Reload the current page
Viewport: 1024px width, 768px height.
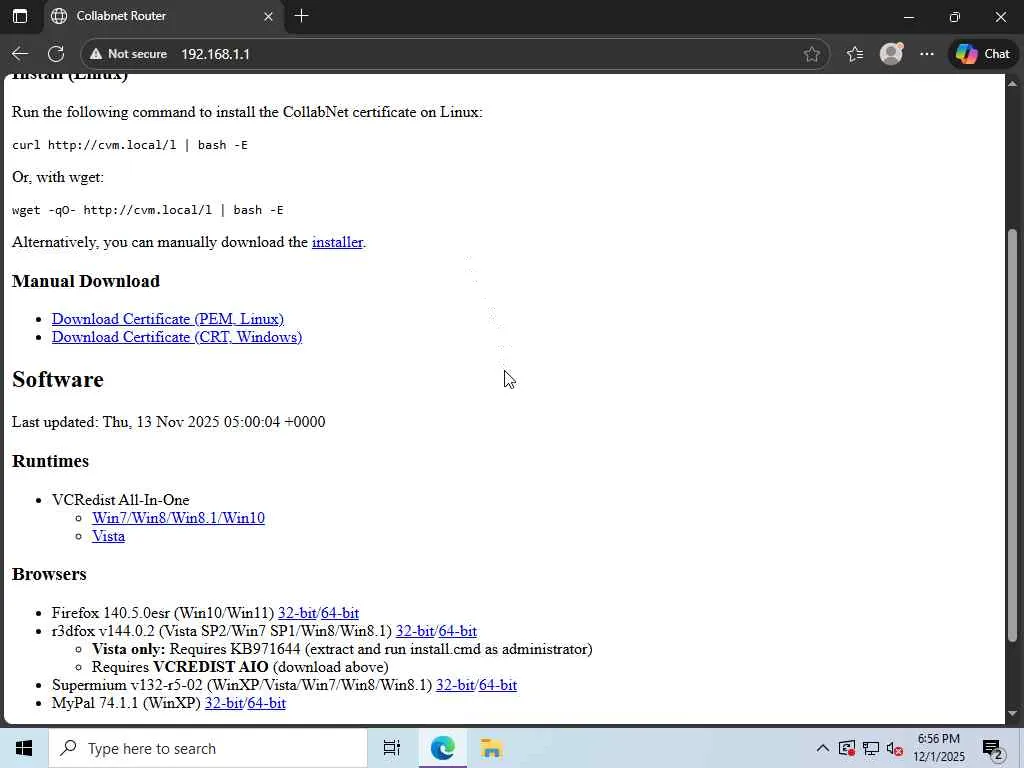(x=56, y=54)
